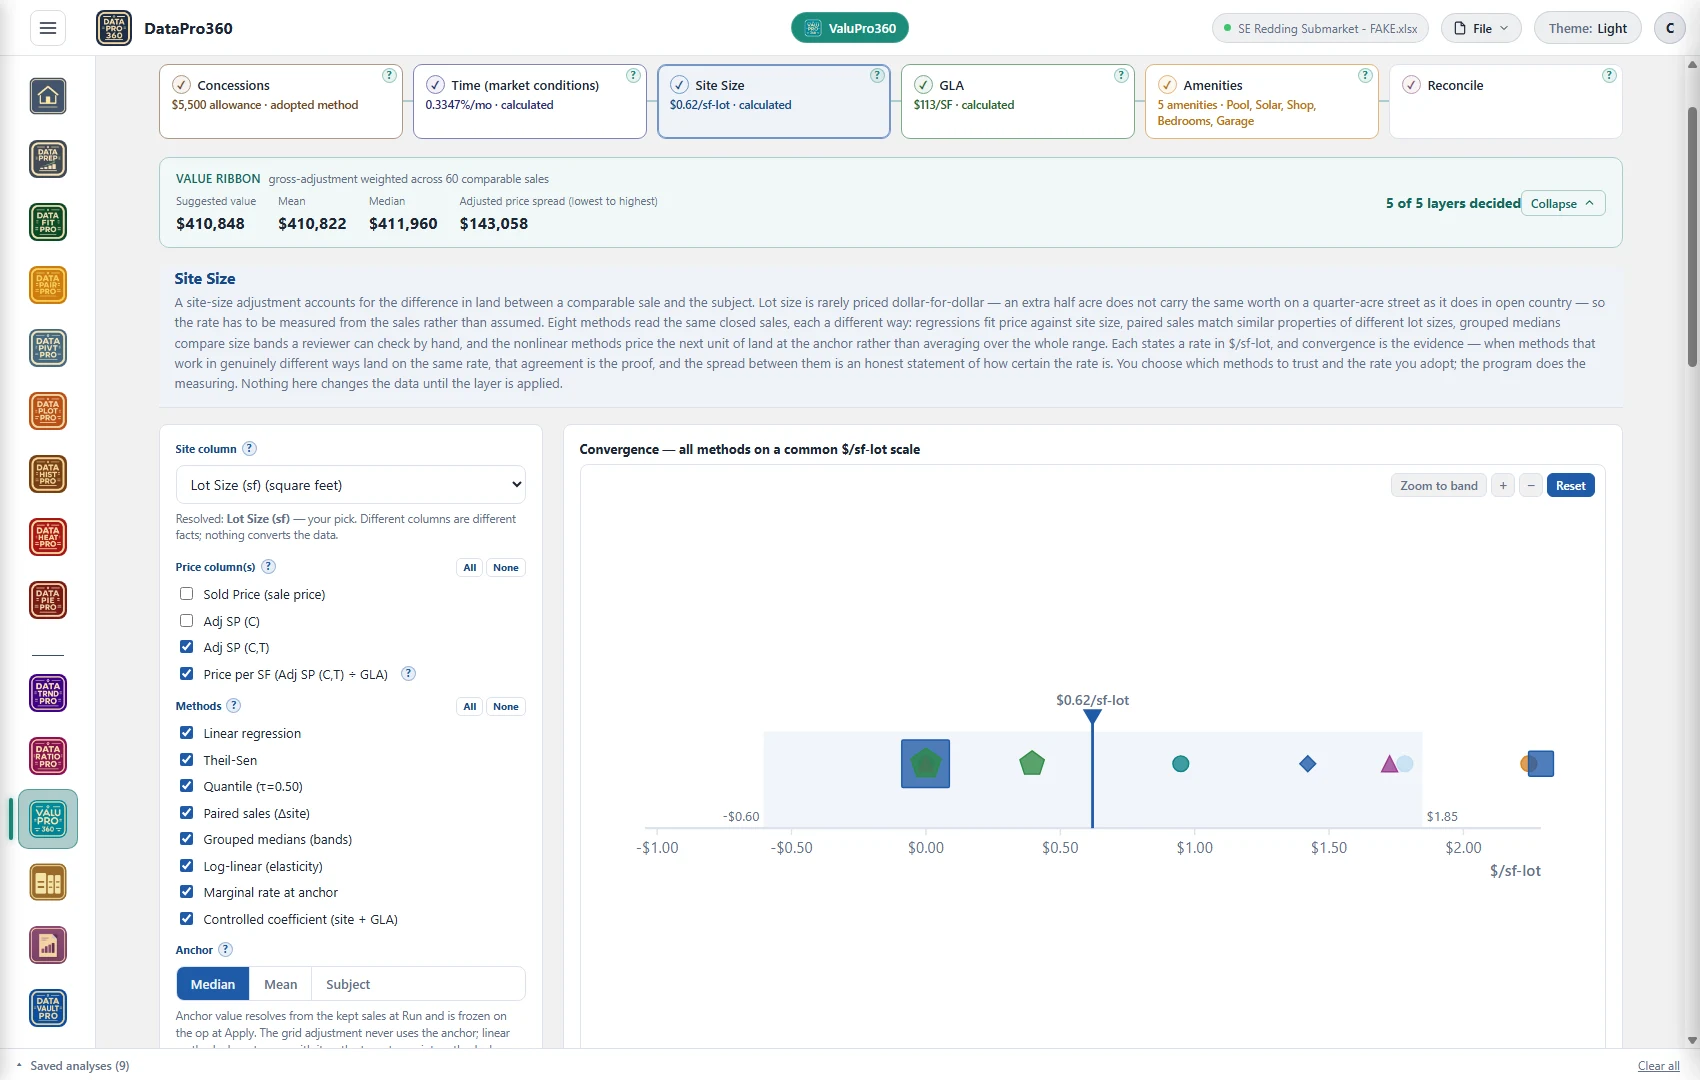Open the Time (market conditions) layer tab

click(x=530, y=101)
